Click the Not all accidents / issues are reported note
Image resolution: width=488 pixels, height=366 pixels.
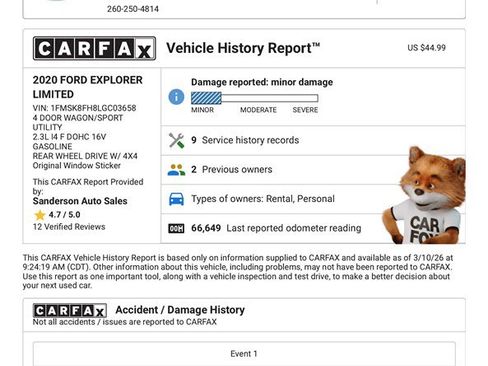click(125, 322)
